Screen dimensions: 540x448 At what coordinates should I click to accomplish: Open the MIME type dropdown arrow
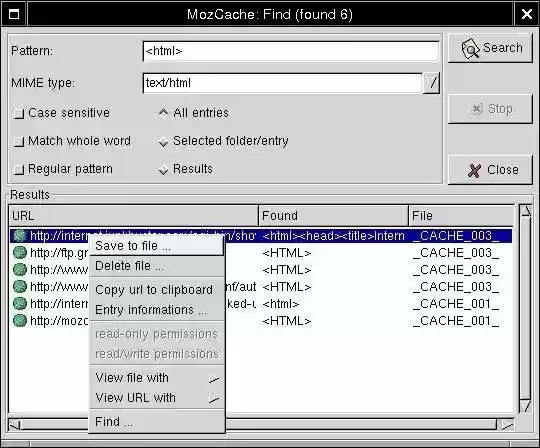(432, 83)
